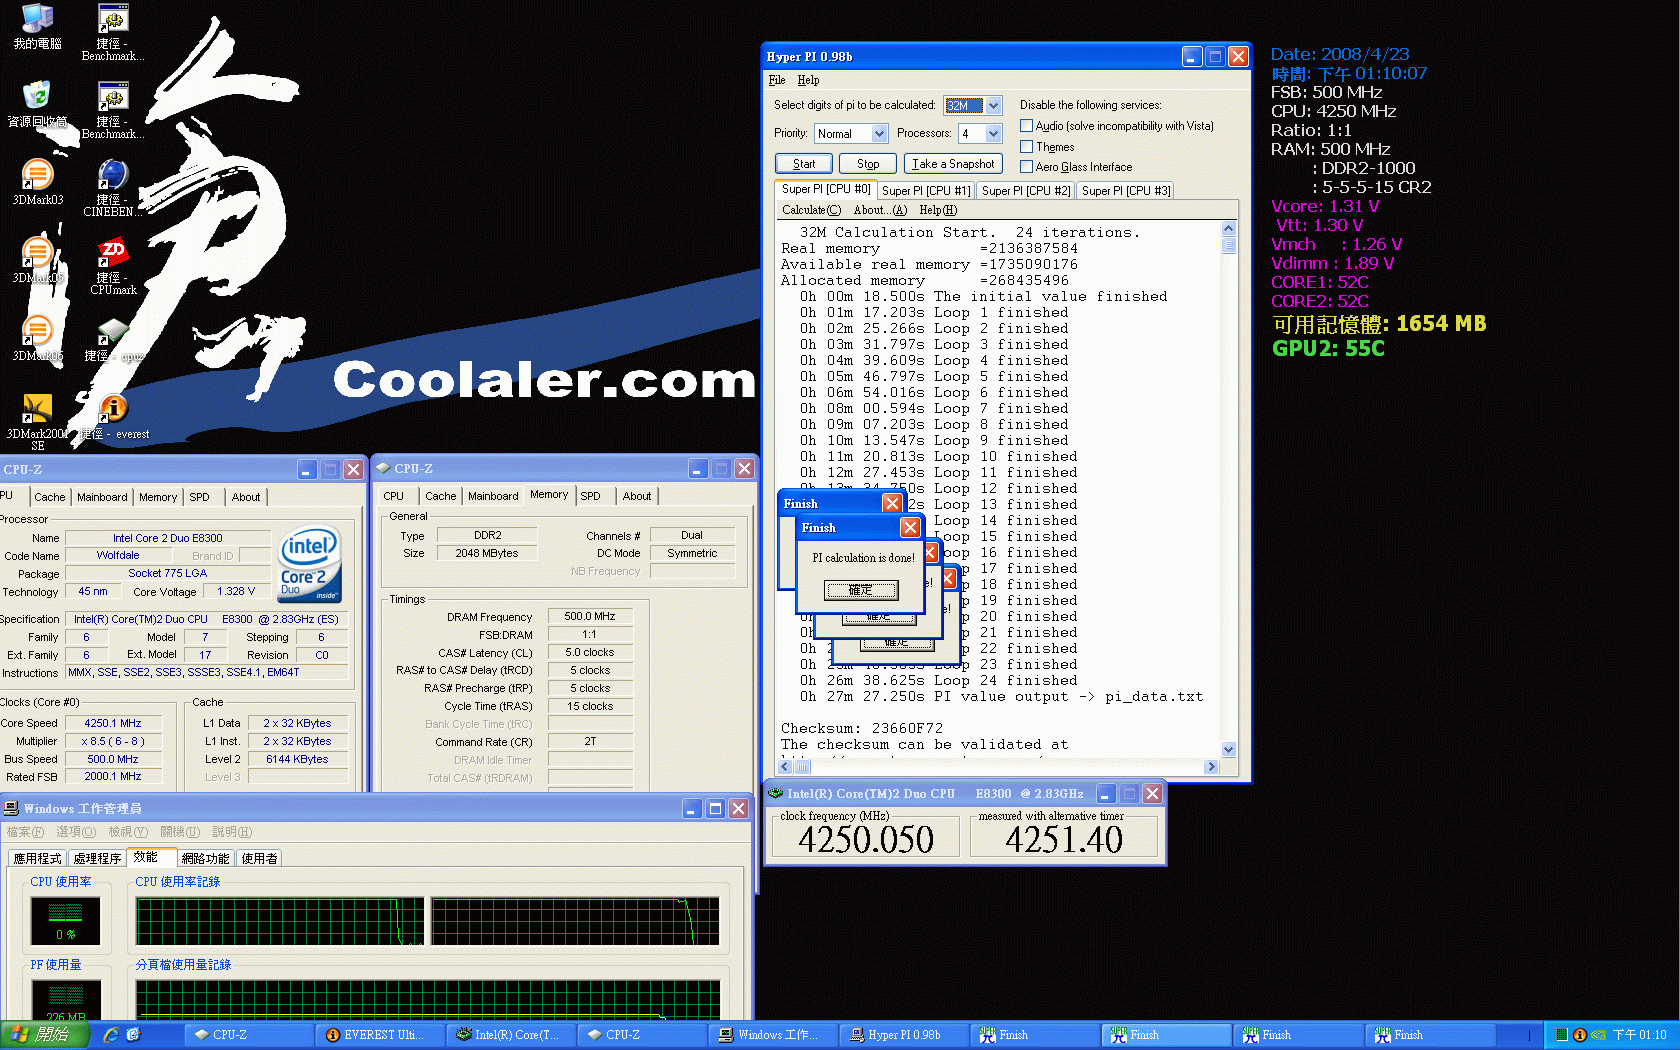1680x1050 pixels.
Task: Switch to Networking tab in Task Manager
Action: click(x=205, y=858)
